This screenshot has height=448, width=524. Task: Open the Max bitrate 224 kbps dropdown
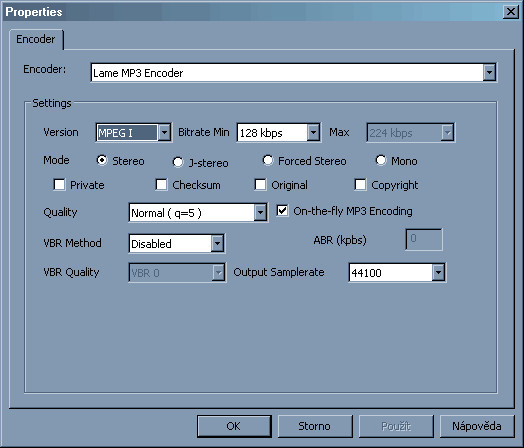pos(447,133)
